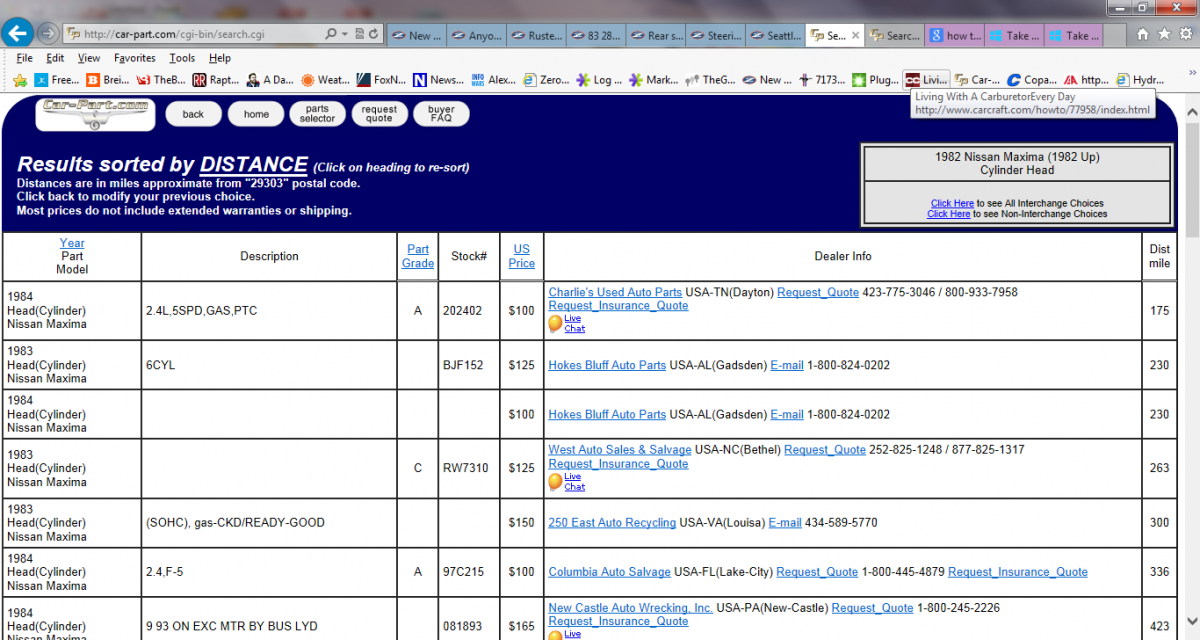
Task: Click the refresh icon in address bar
Action: coord(373,35)
